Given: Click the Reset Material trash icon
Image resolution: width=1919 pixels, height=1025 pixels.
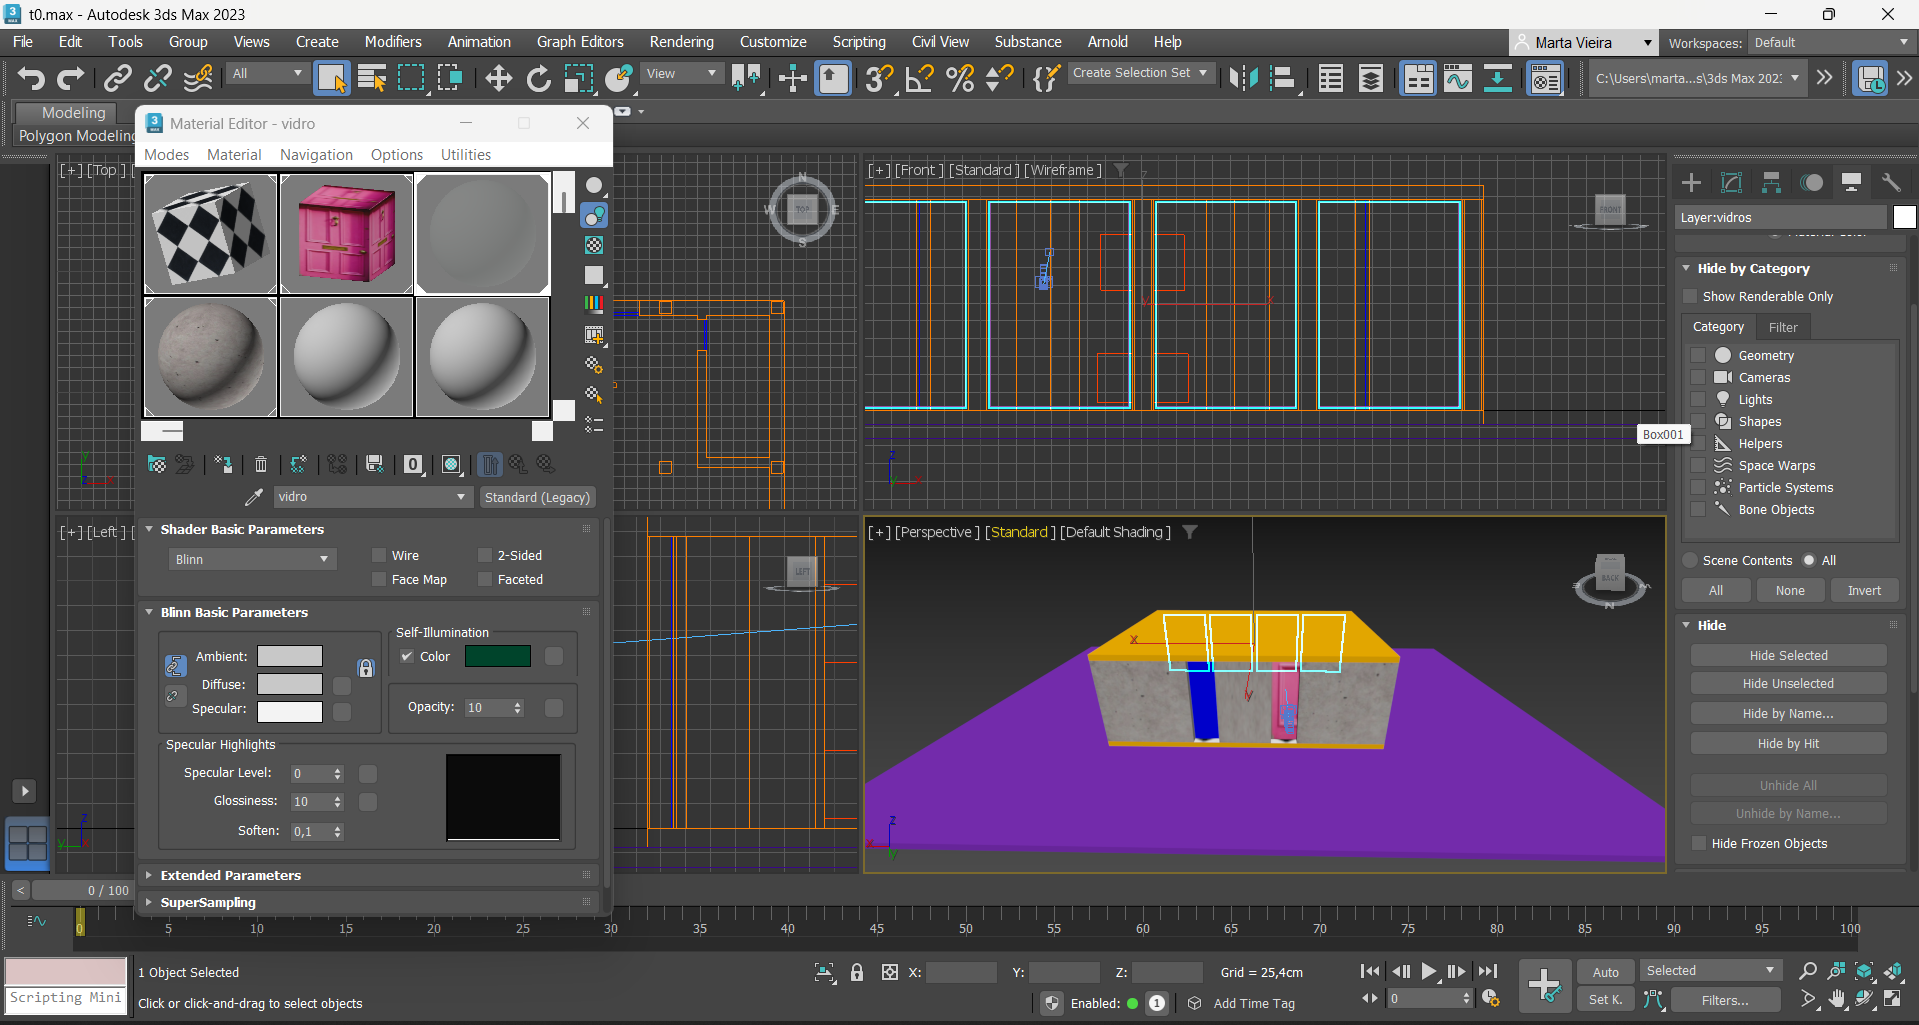Looking at the screenshot, I should (x=261, y=464).
